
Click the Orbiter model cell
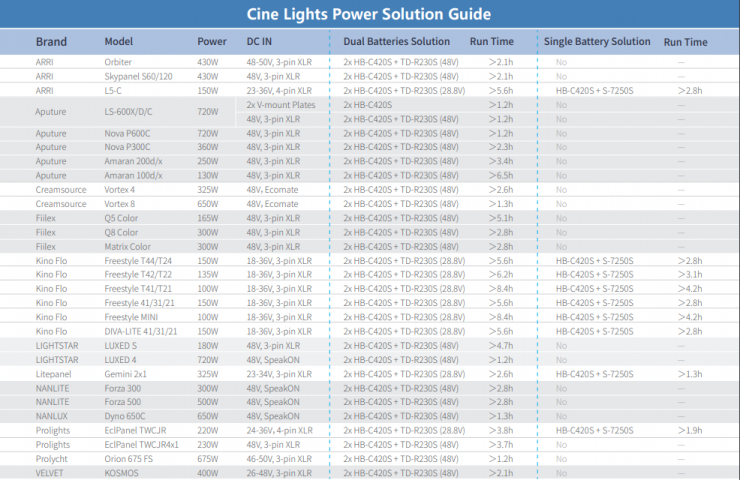pyautogui.click(x=118, y=62)
